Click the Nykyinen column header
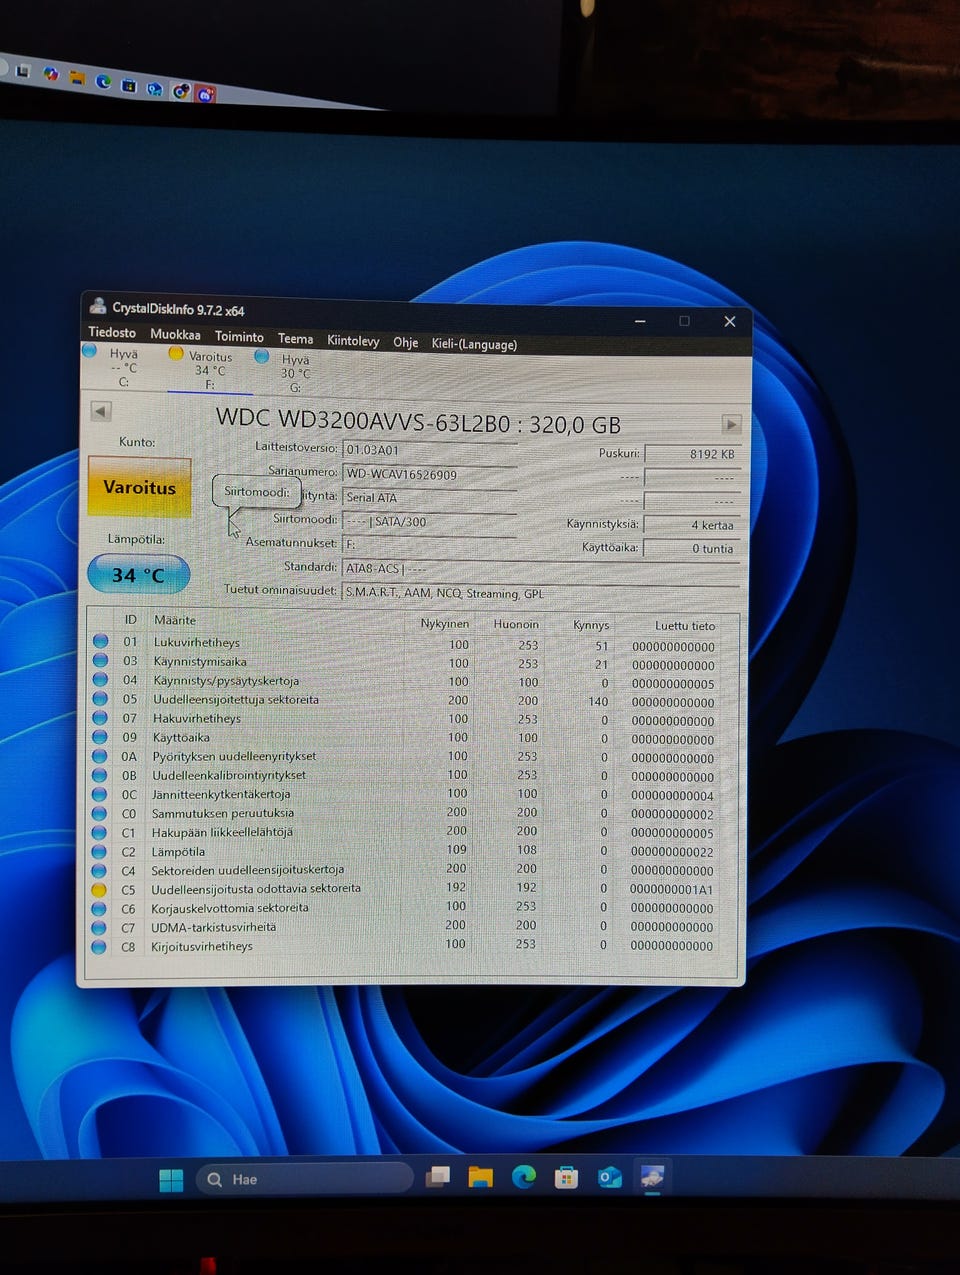The height and width of the screenshot is (1275, 960). [444, 623]
